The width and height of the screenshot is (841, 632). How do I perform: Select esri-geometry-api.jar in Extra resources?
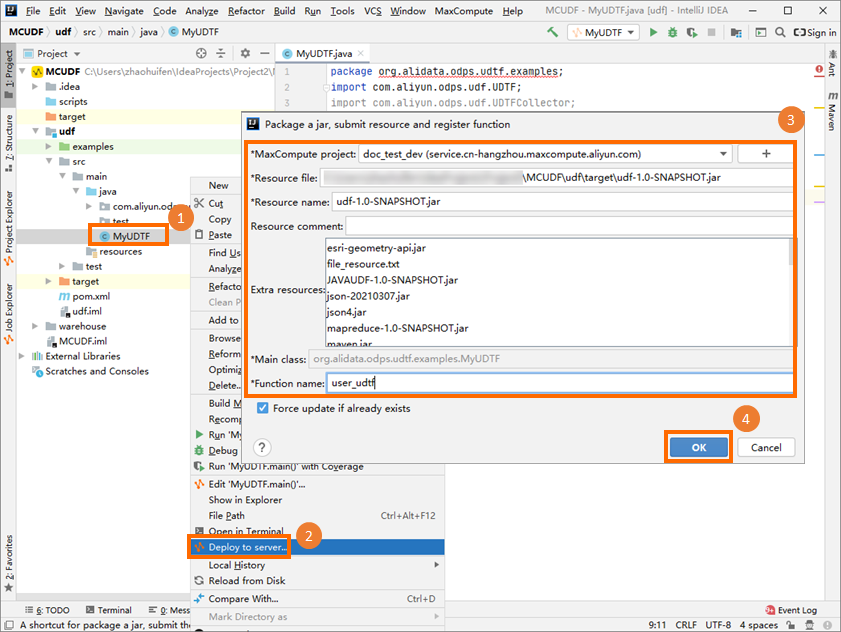377,248
